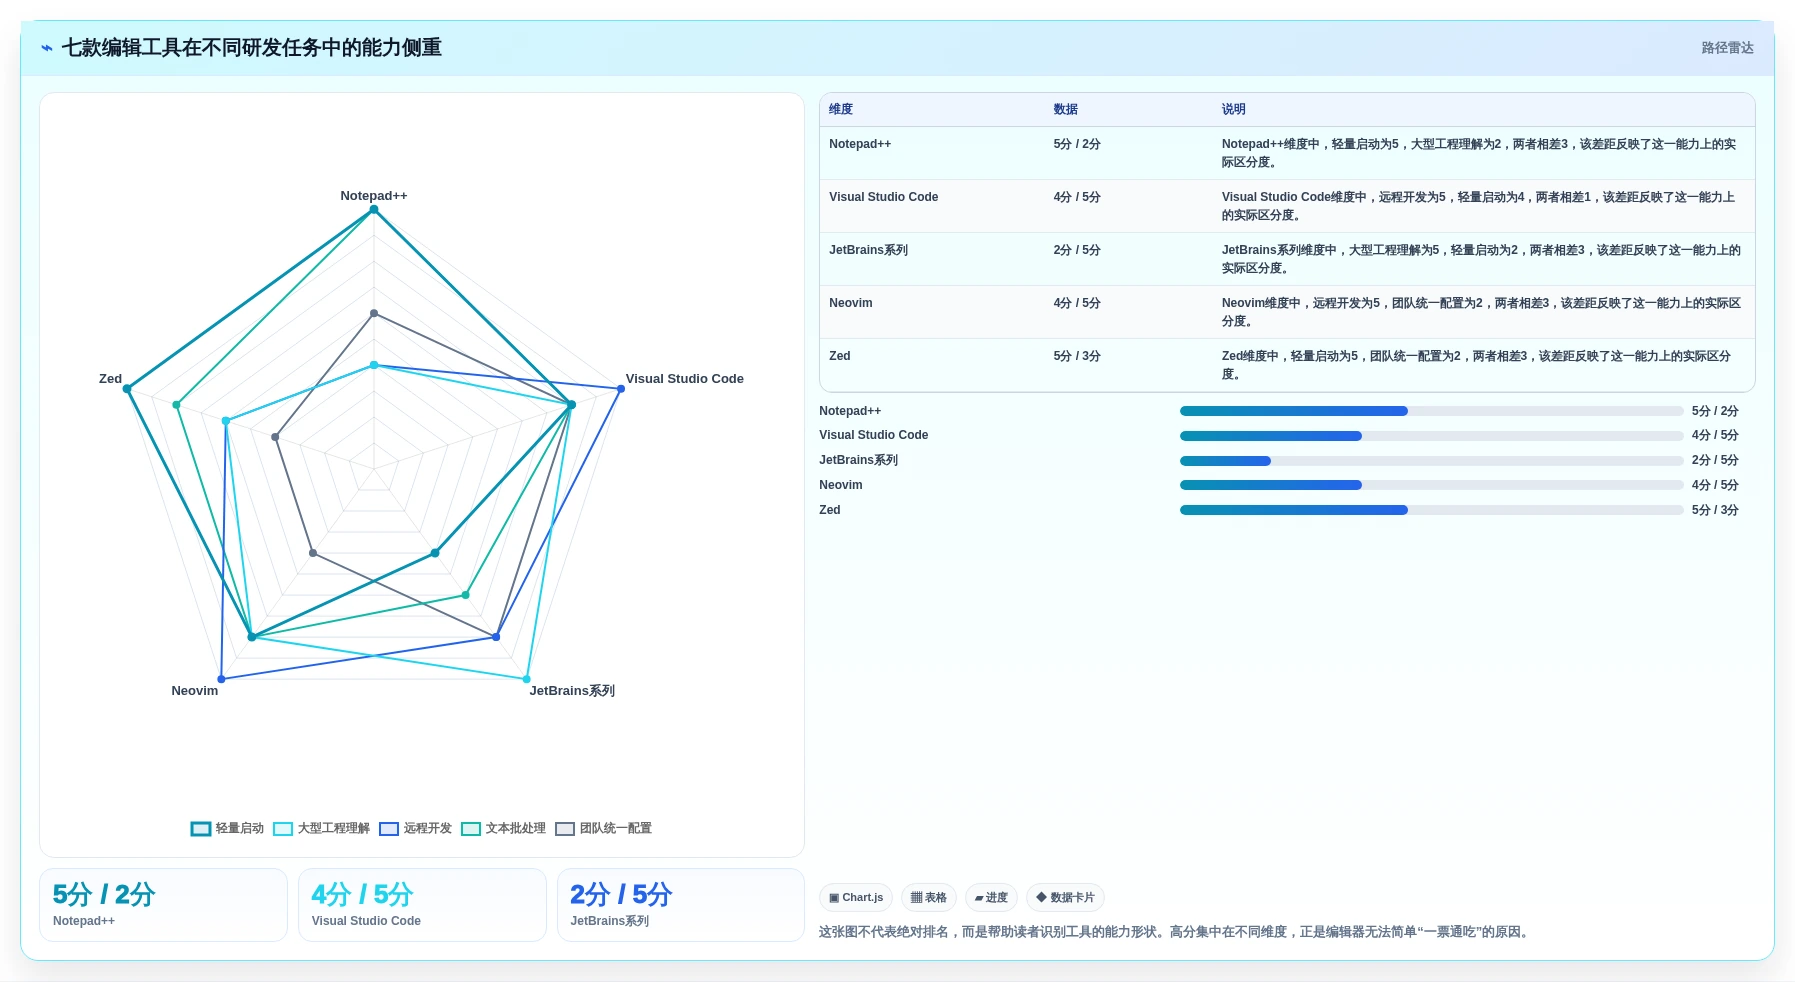Click the Notepad++ progress bar

pos(1431,411)
